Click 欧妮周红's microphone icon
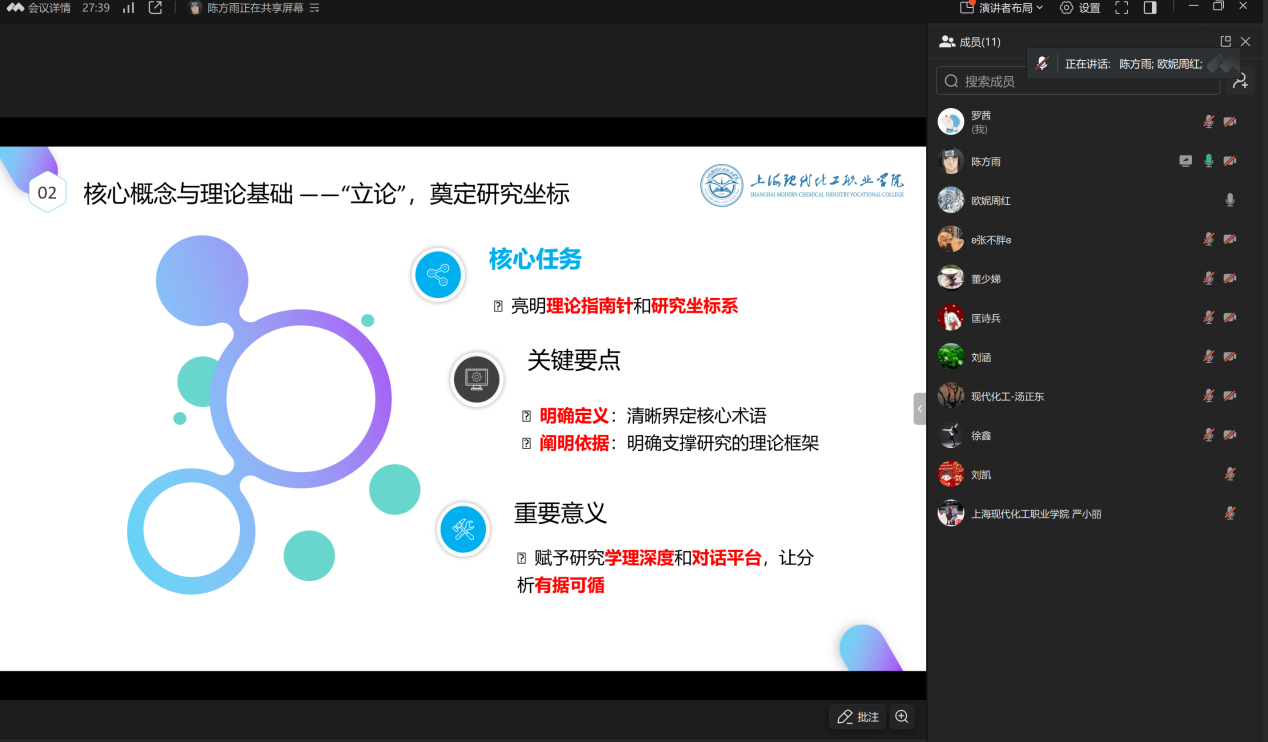Image resolution: width=1268 pixels, height=742 pixels. 1230,200
